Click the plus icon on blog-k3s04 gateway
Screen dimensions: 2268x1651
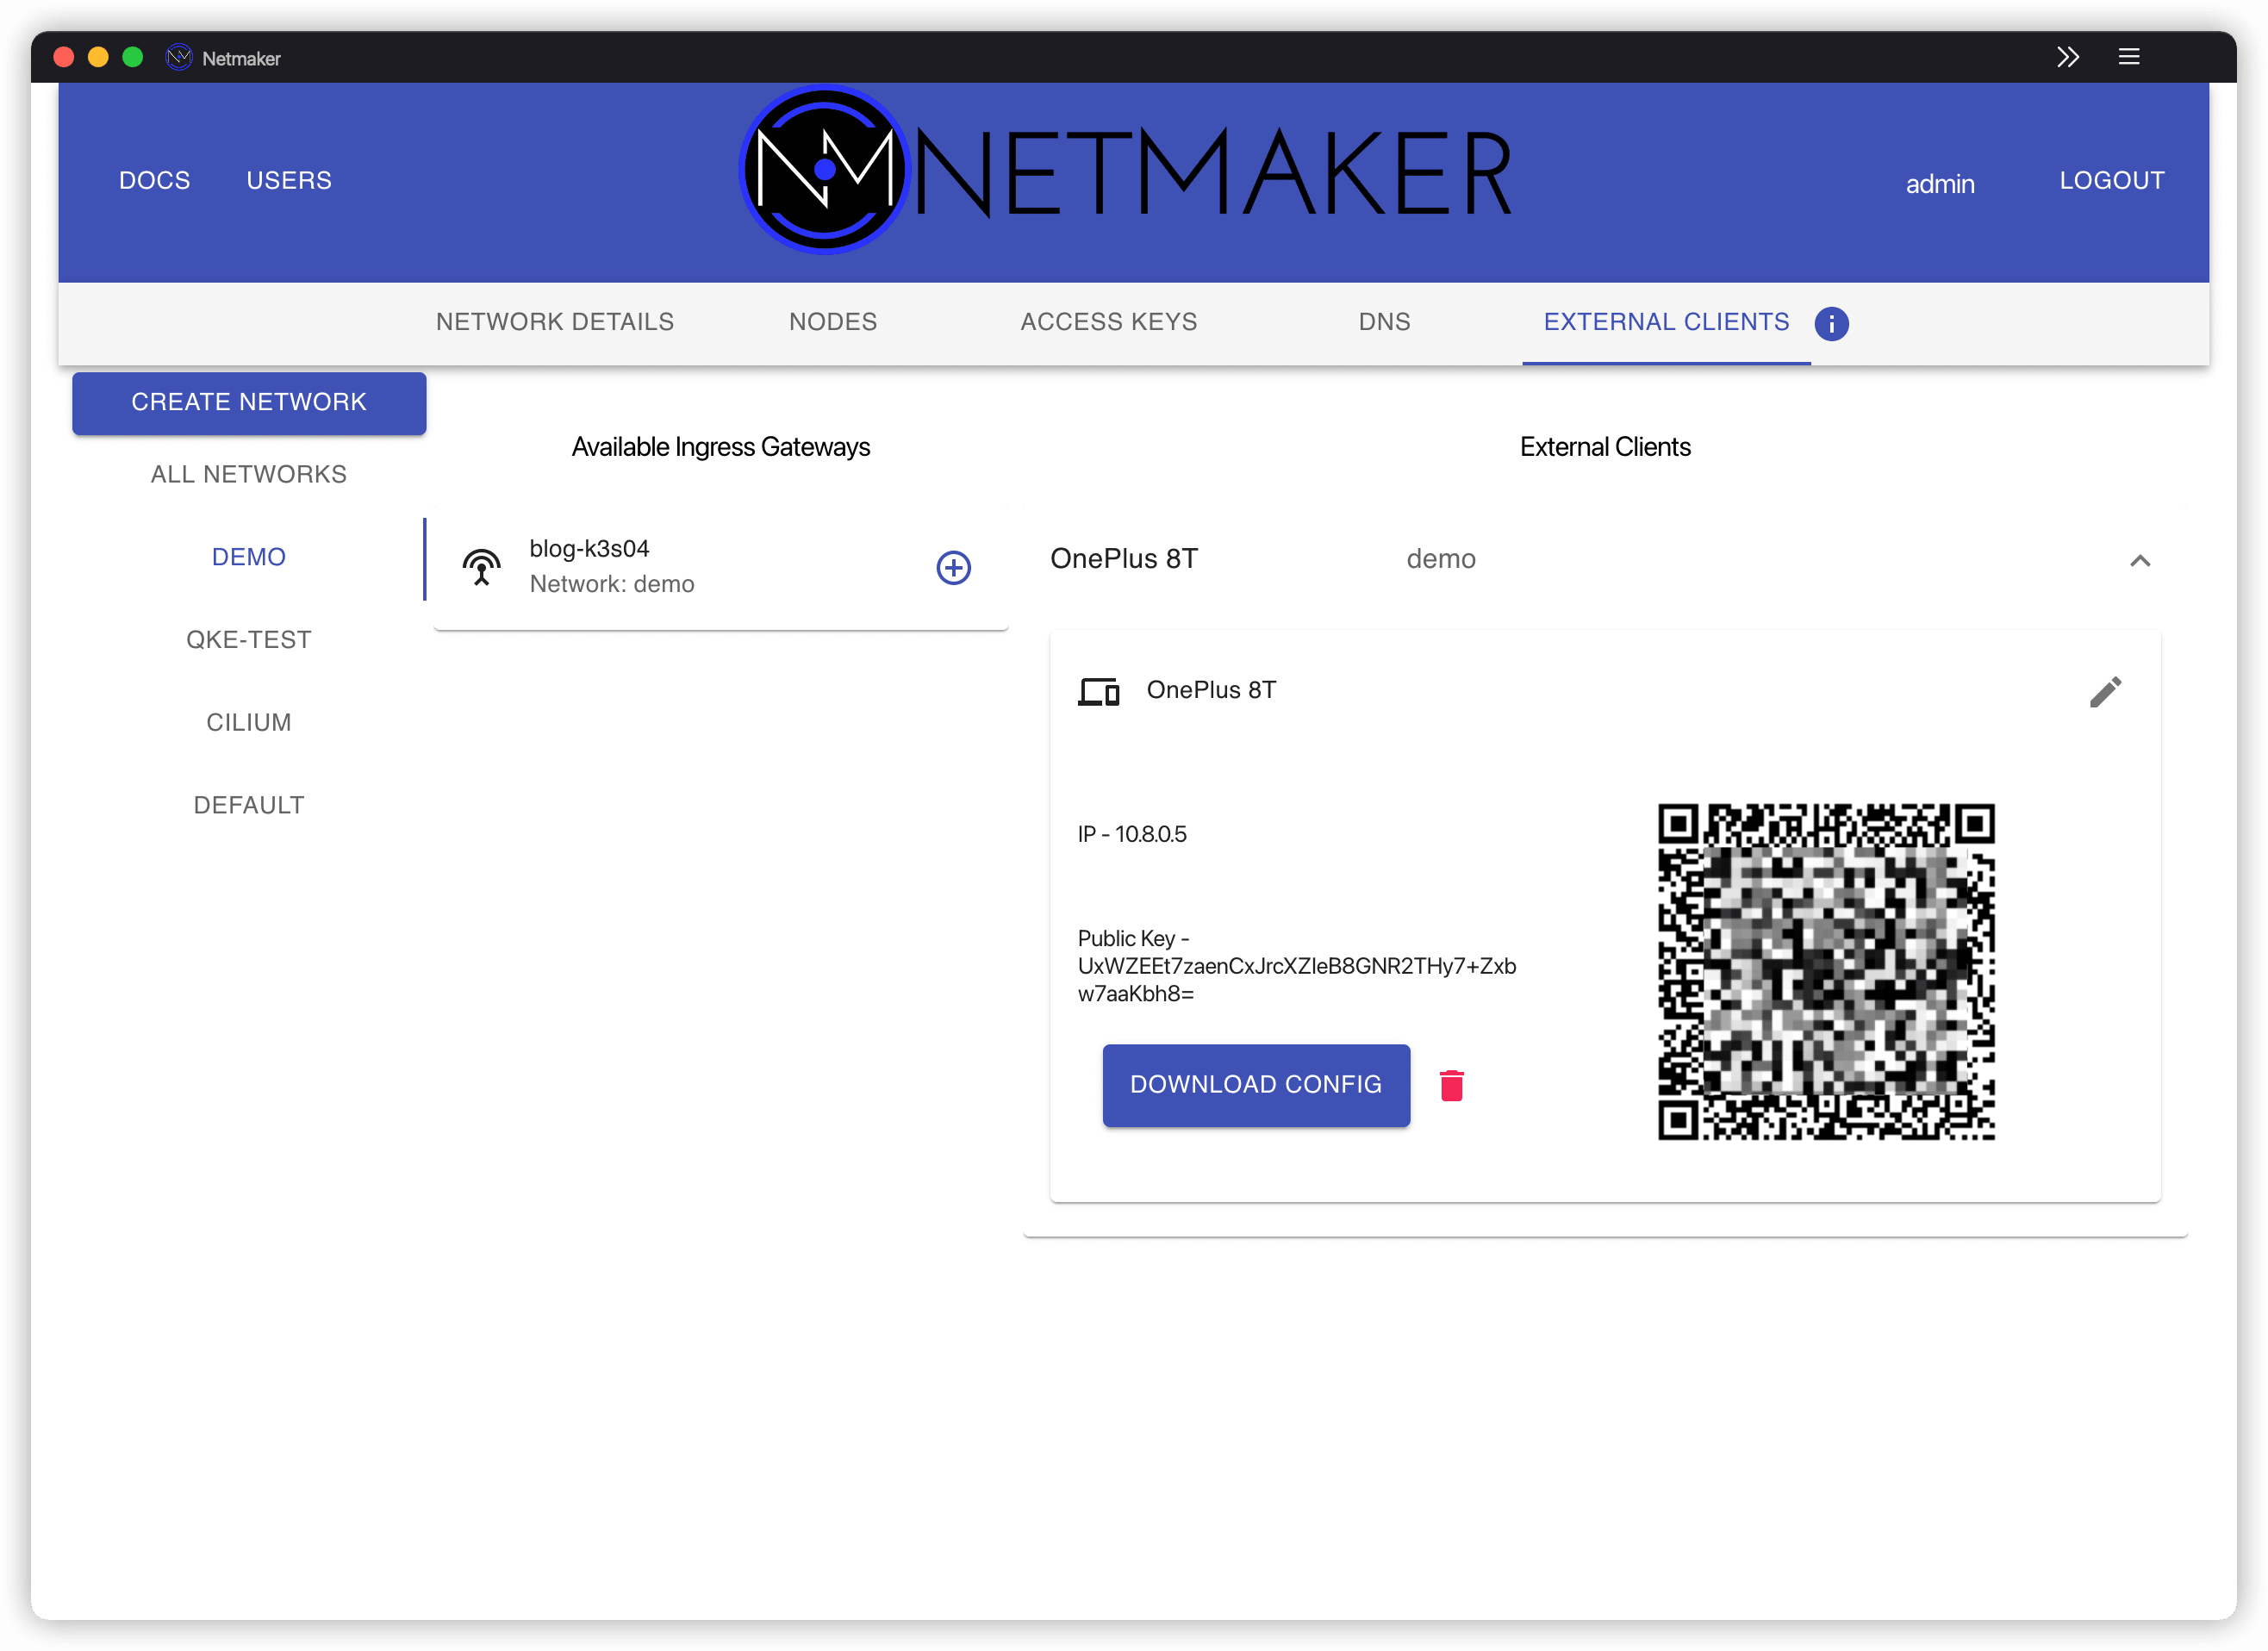[x=953, y=567]
